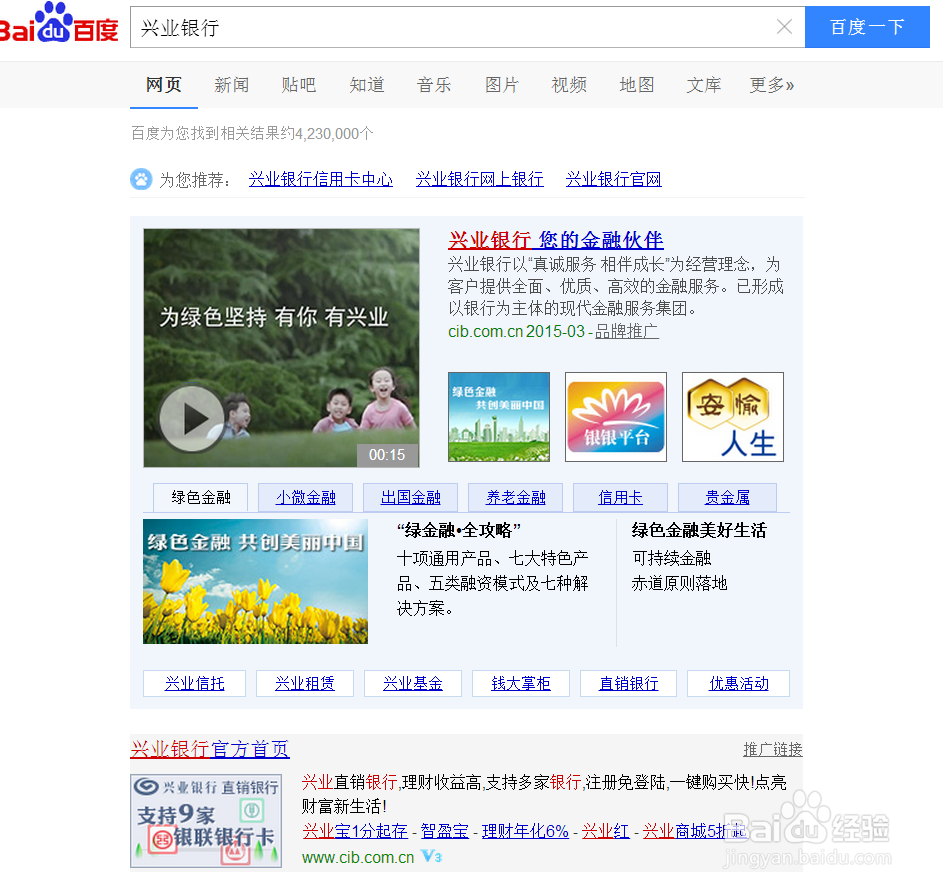Open the 直销银行 button link
Image resolution: width=943 pixels, height=891 pixels.
(x=628, y=684)
